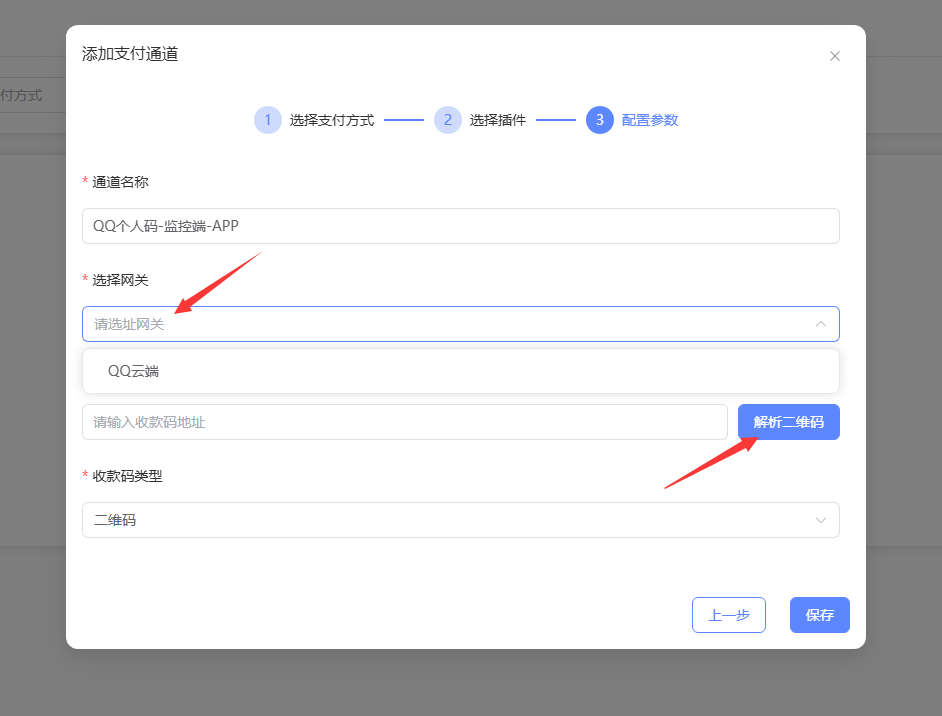
Task: Click the 选择支付方式 step label
Action: [332, 120]
